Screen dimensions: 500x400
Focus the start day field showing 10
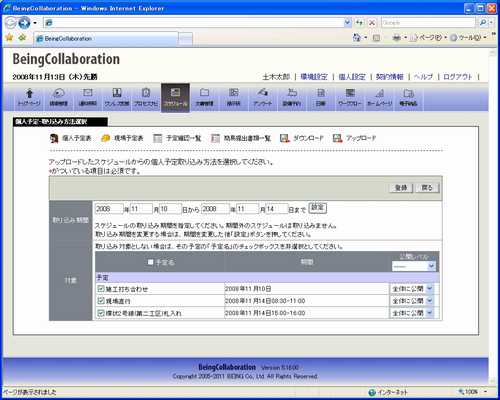pos(170,209)
